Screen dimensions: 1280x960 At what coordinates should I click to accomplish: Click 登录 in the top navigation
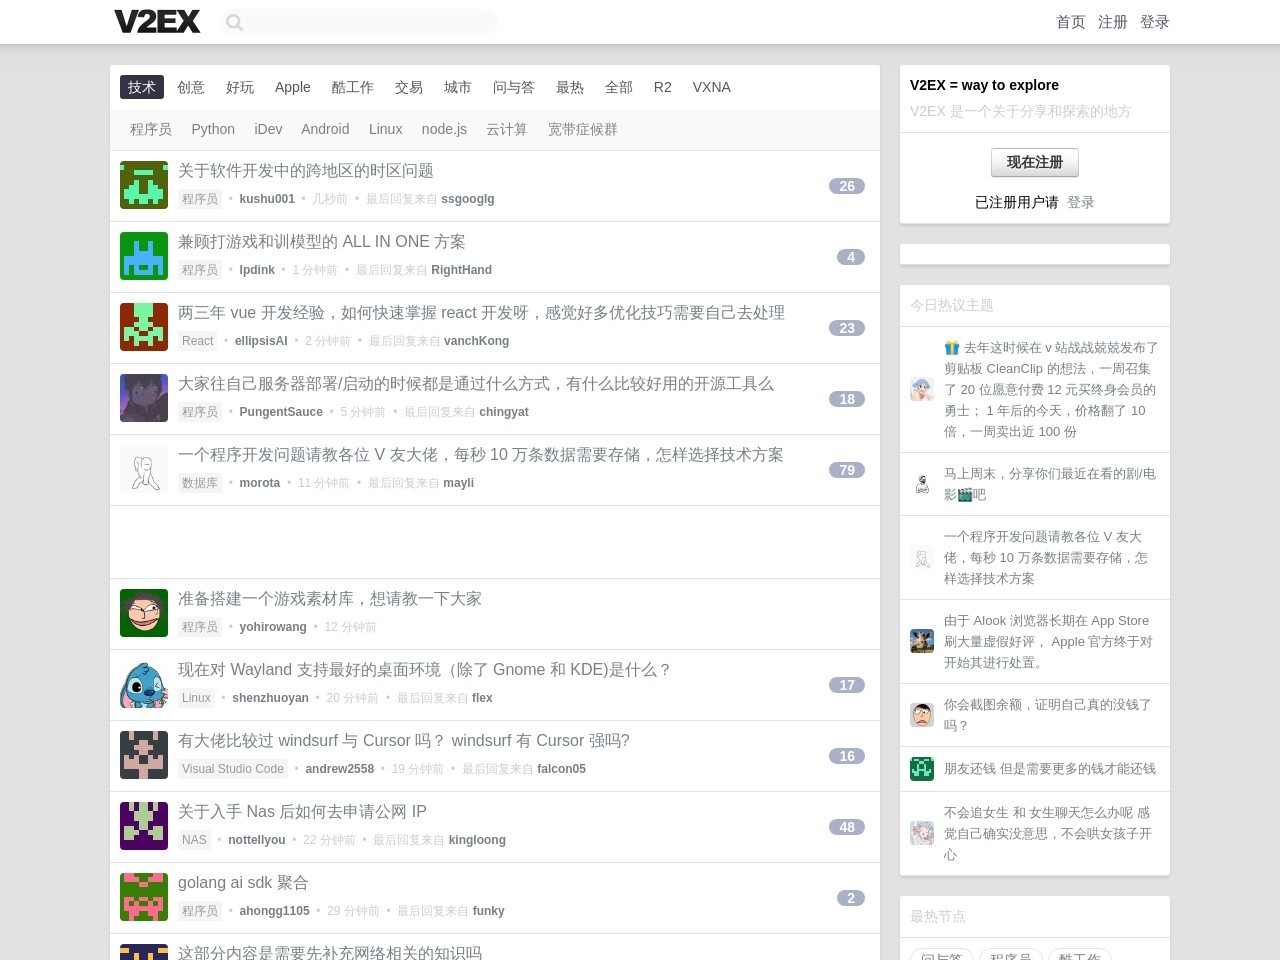[1154, 22]
